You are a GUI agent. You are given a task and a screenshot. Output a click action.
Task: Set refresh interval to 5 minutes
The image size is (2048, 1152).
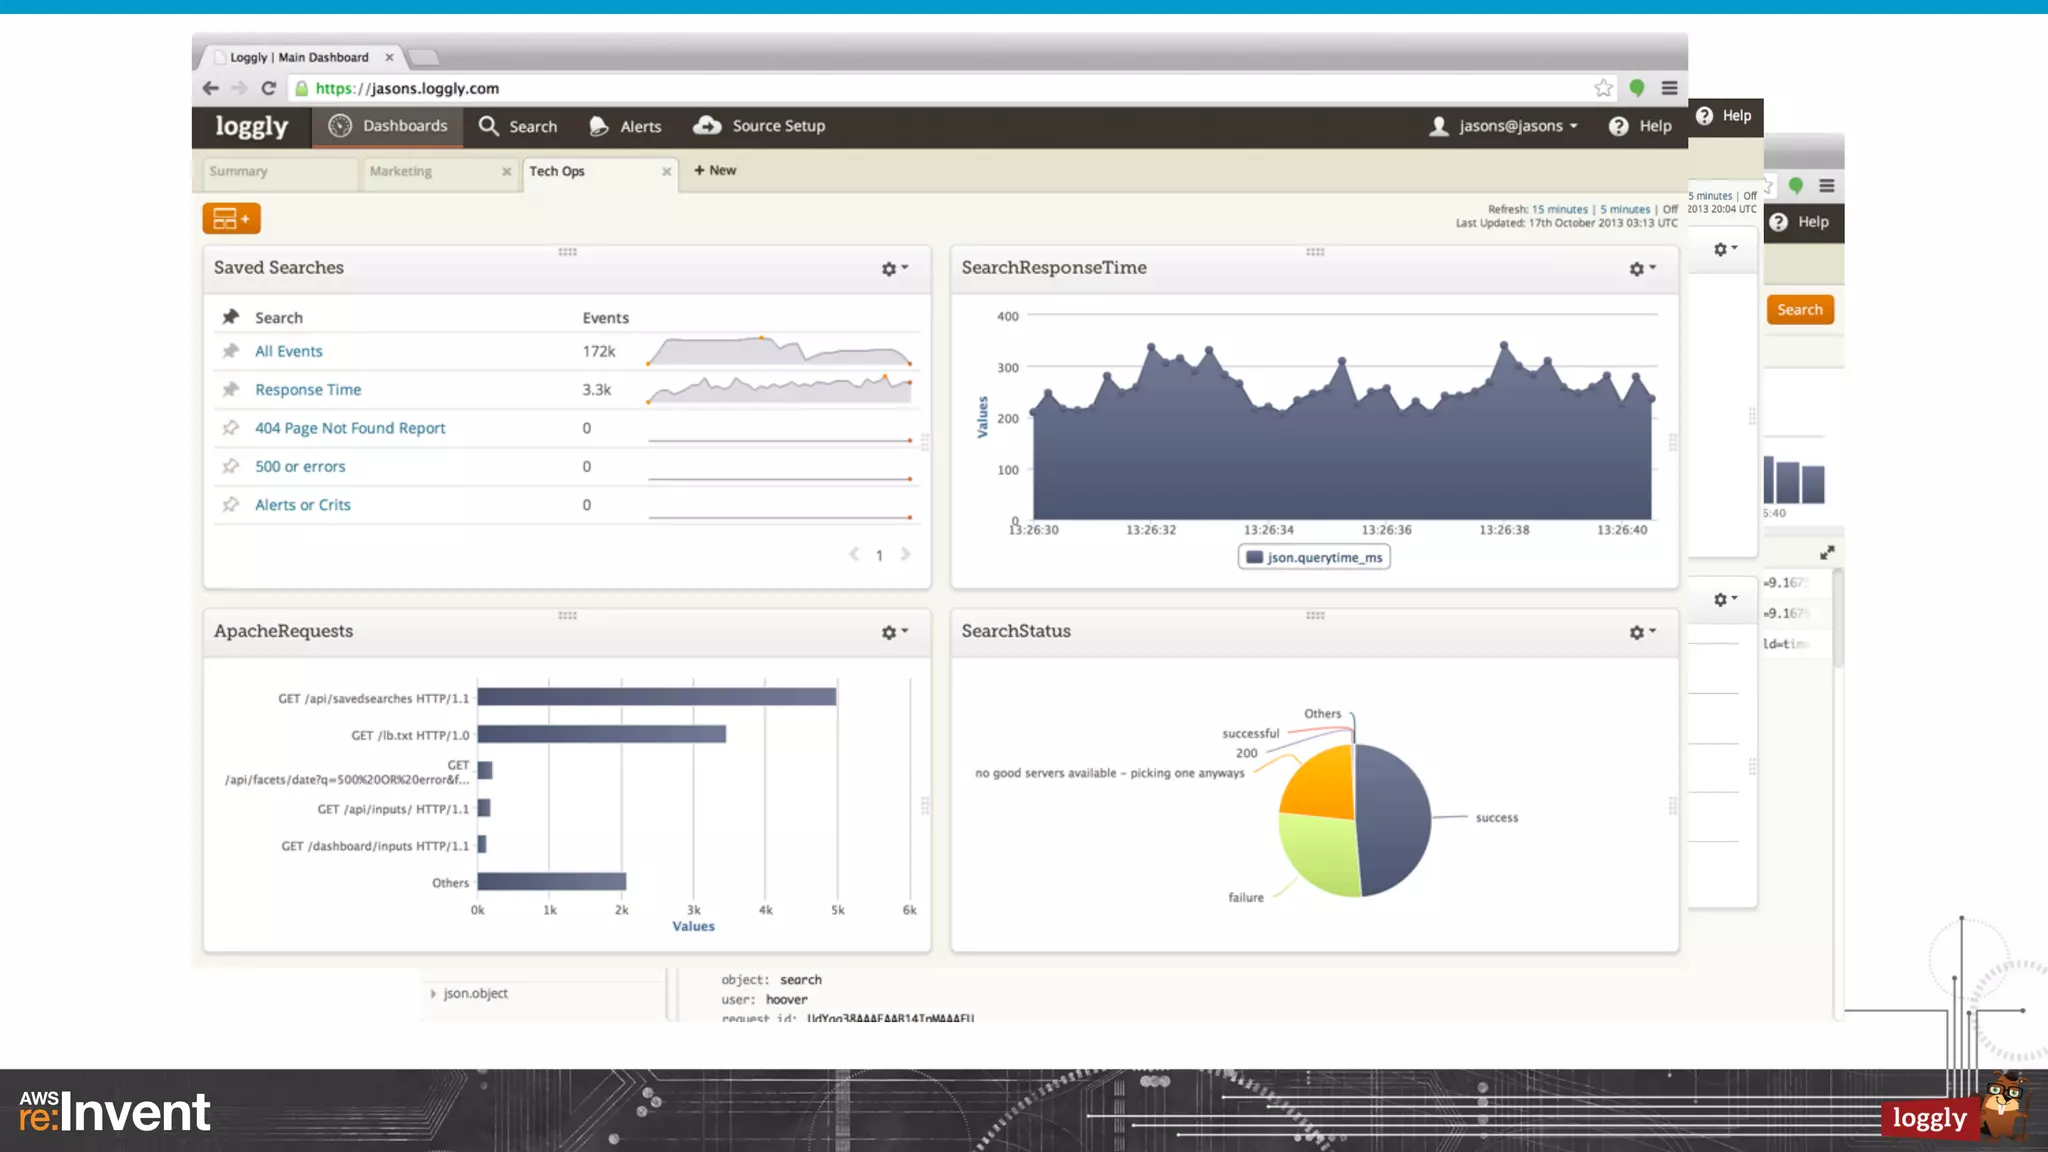1624,209
